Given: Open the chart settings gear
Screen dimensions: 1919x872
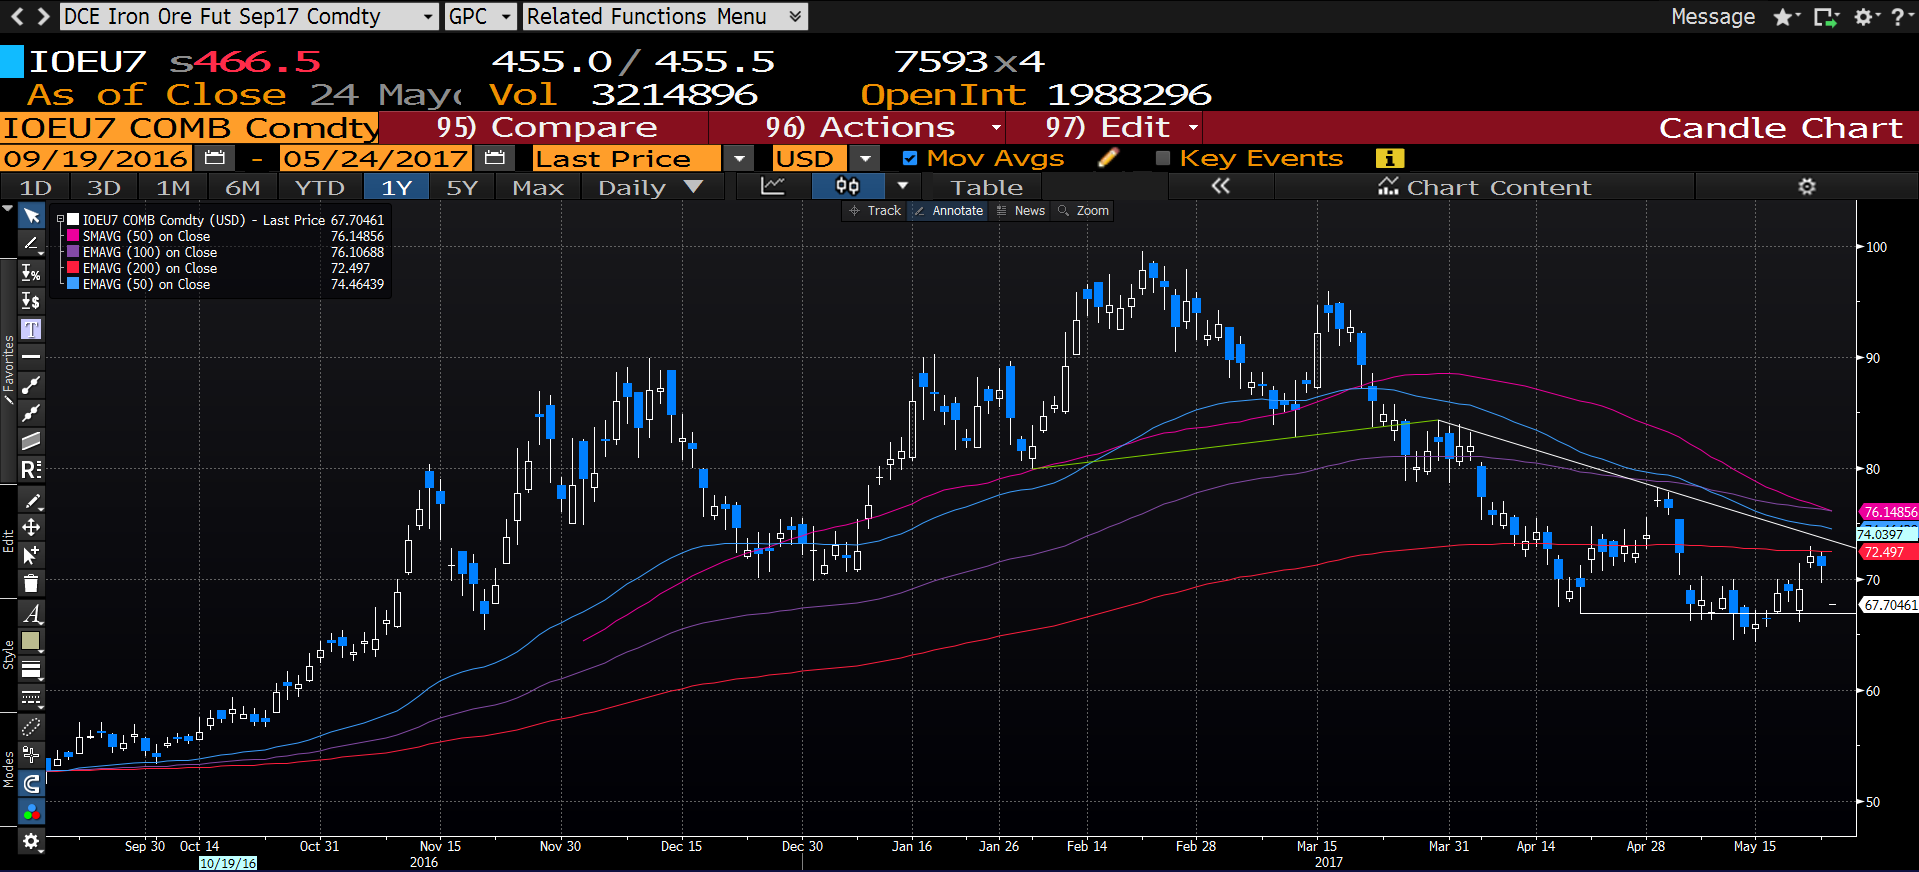Looking at the screenshot, I should (1807, 187).
